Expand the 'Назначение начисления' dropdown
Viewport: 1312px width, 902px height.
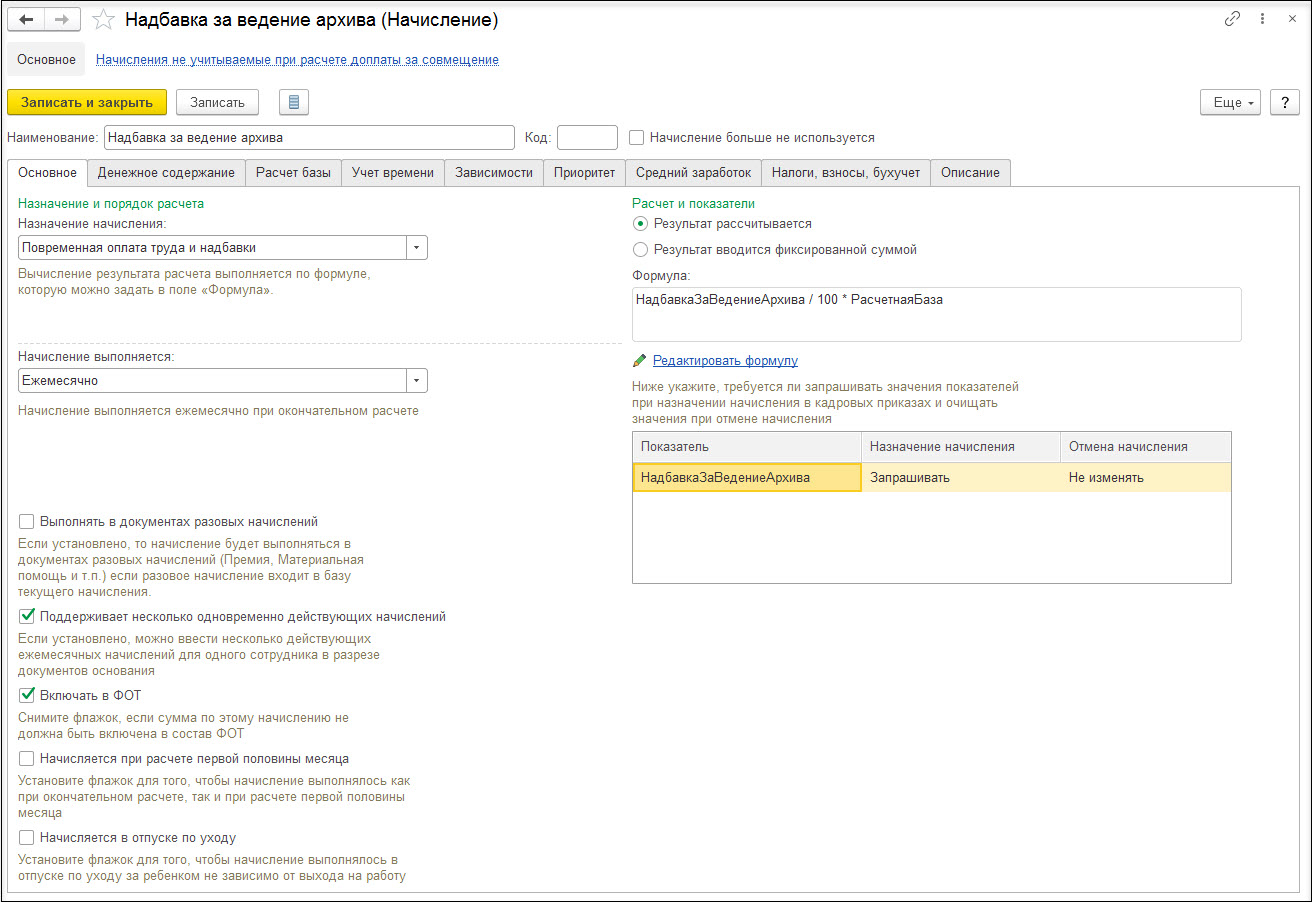pyautogui.click(x=417, y=248)
